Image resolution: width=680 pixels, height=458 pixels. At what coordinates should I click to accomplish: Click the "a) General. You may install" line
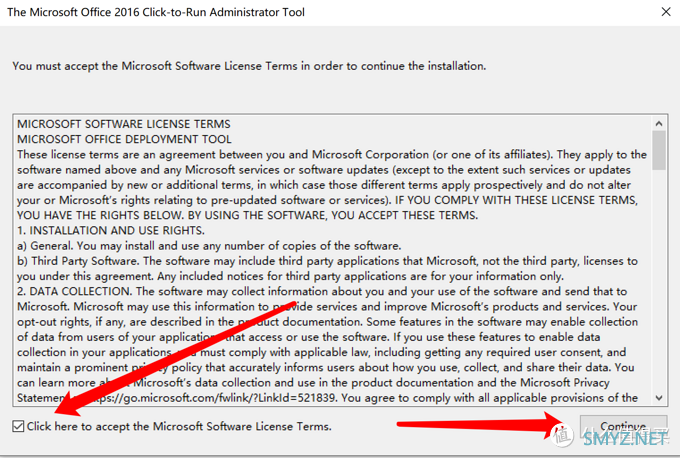[x=209, y=246]
